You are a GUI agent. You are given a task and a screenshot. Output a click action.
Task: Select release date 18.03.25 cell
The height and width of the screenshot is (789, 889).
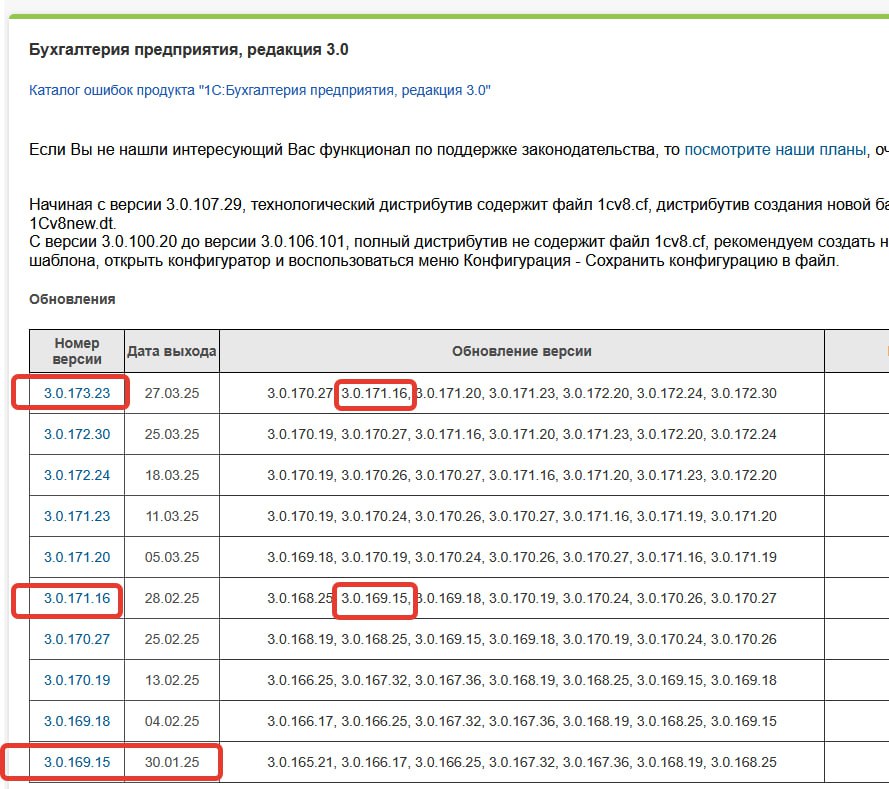pyautogui.click(x=172, y=475)
